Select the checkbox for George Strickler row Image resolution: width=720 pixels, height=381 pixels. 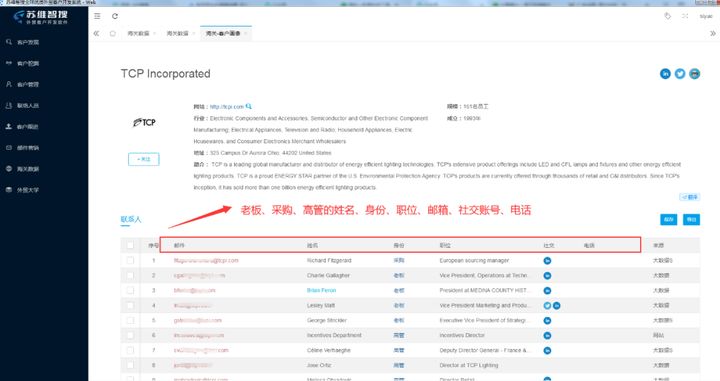click(x=130, y=320)
